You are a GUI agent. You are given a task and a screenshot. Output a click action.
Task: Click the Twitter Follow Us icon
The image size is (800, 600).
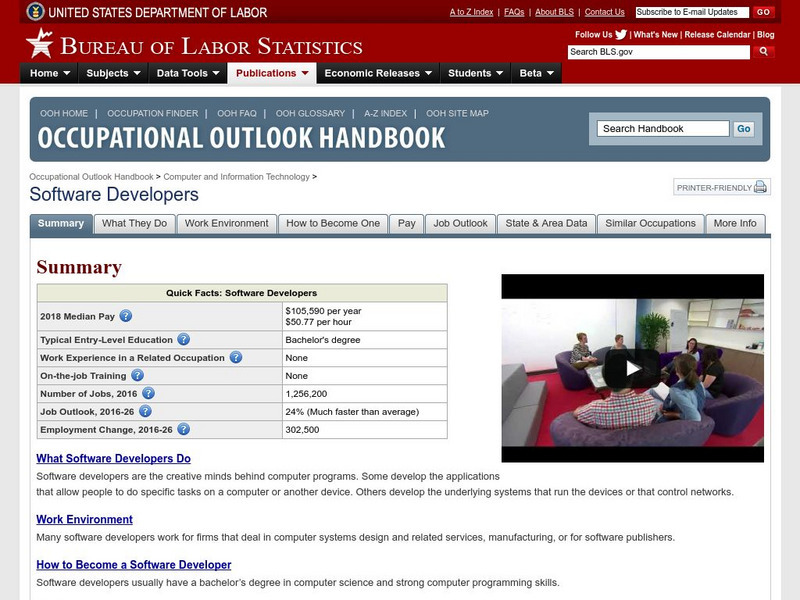(x=620, y=33)
